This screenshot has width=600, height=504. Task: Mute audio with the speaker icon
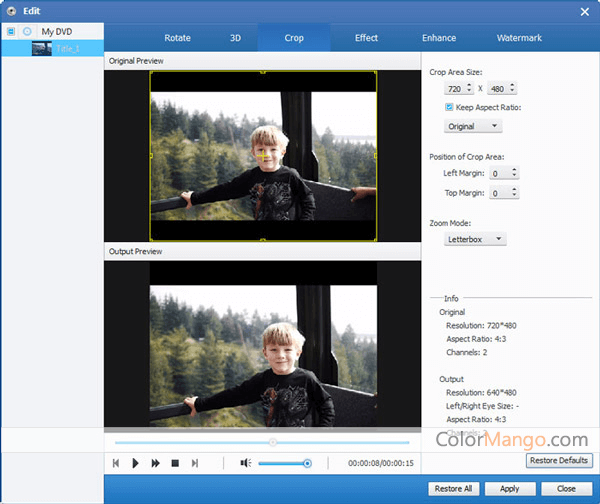click(x=245, y=463)
